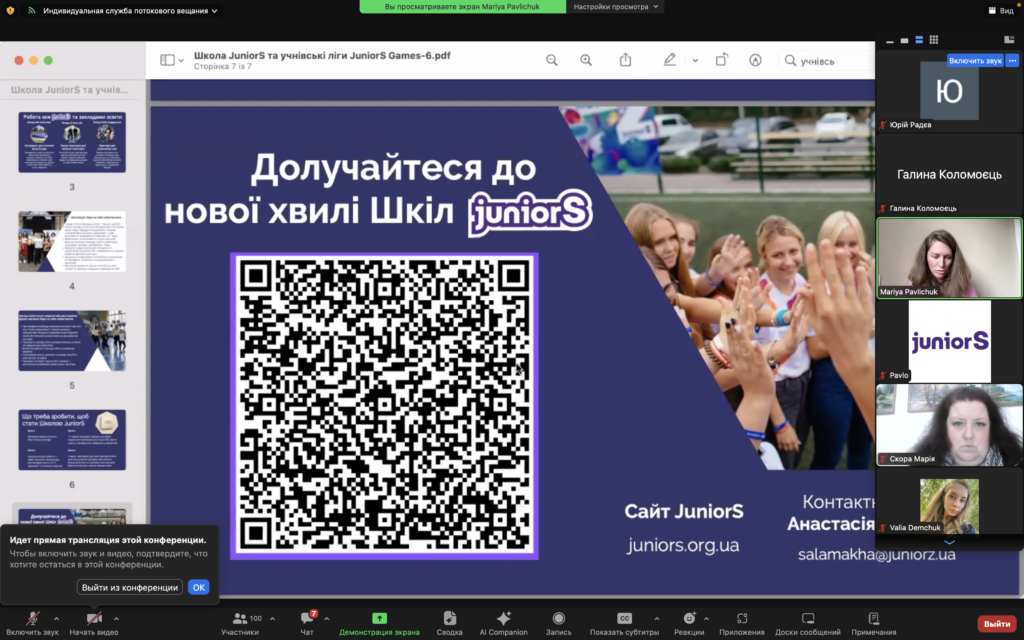This screenshot has height=640, width=1024.
Task: Click the Вид view button
Action: click(x=1000, y=10)
